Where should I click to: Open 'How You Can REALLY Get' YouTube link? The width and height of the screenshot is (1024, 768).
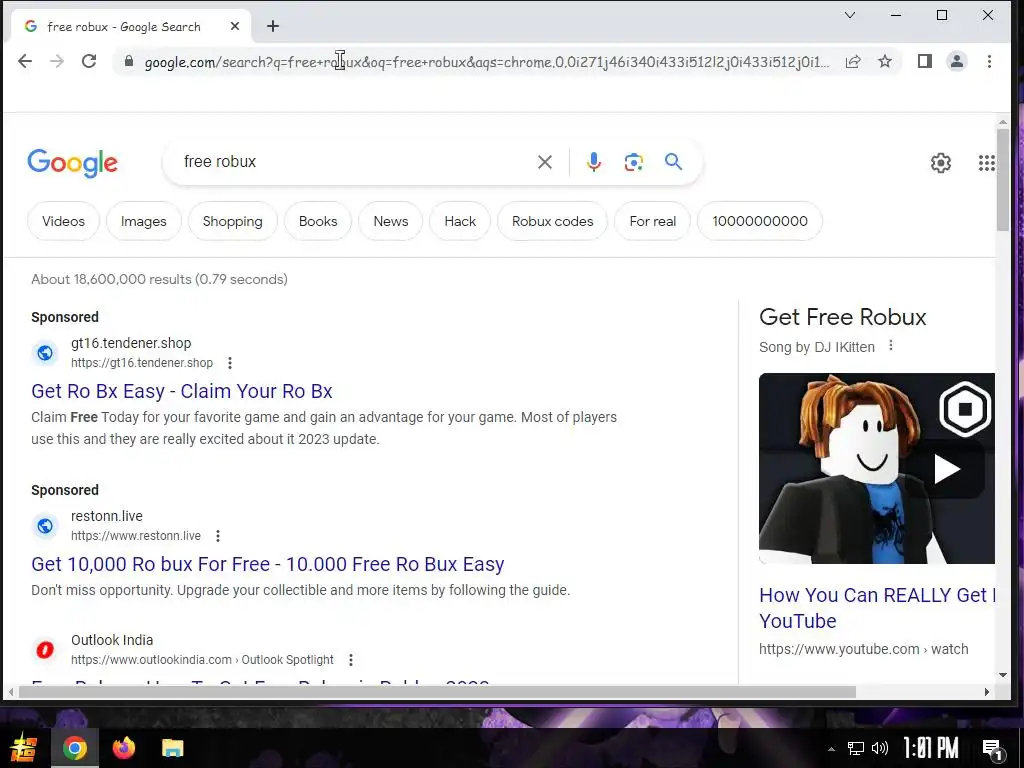(876, 608)
